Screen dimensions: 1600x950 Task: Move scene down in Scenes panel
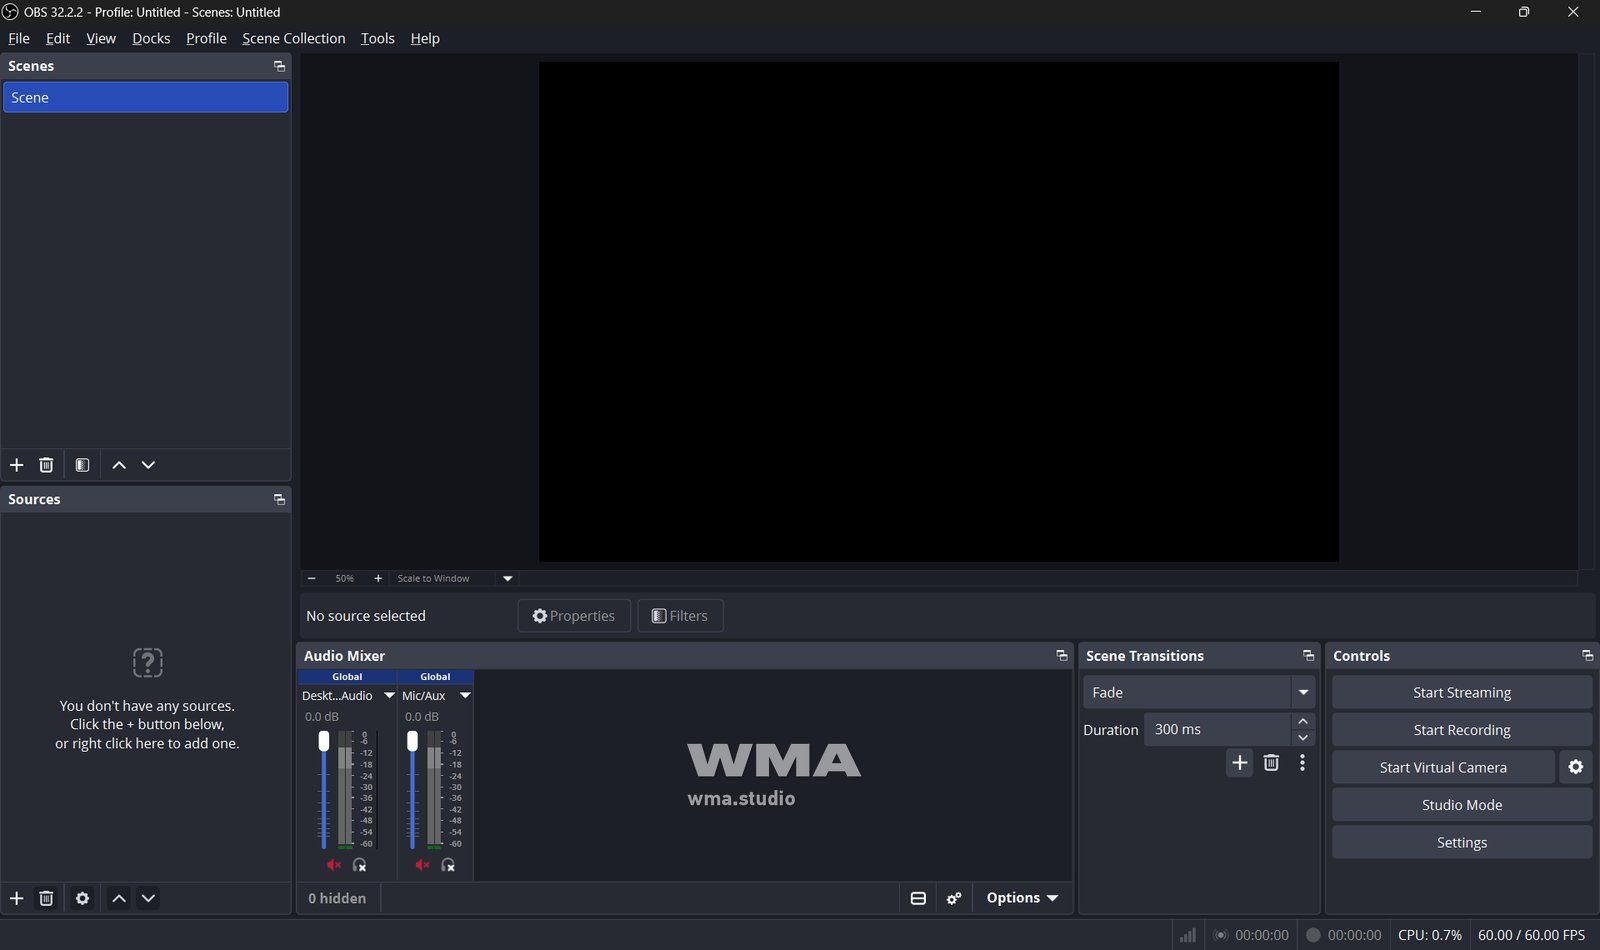click(x=148, y=465)
